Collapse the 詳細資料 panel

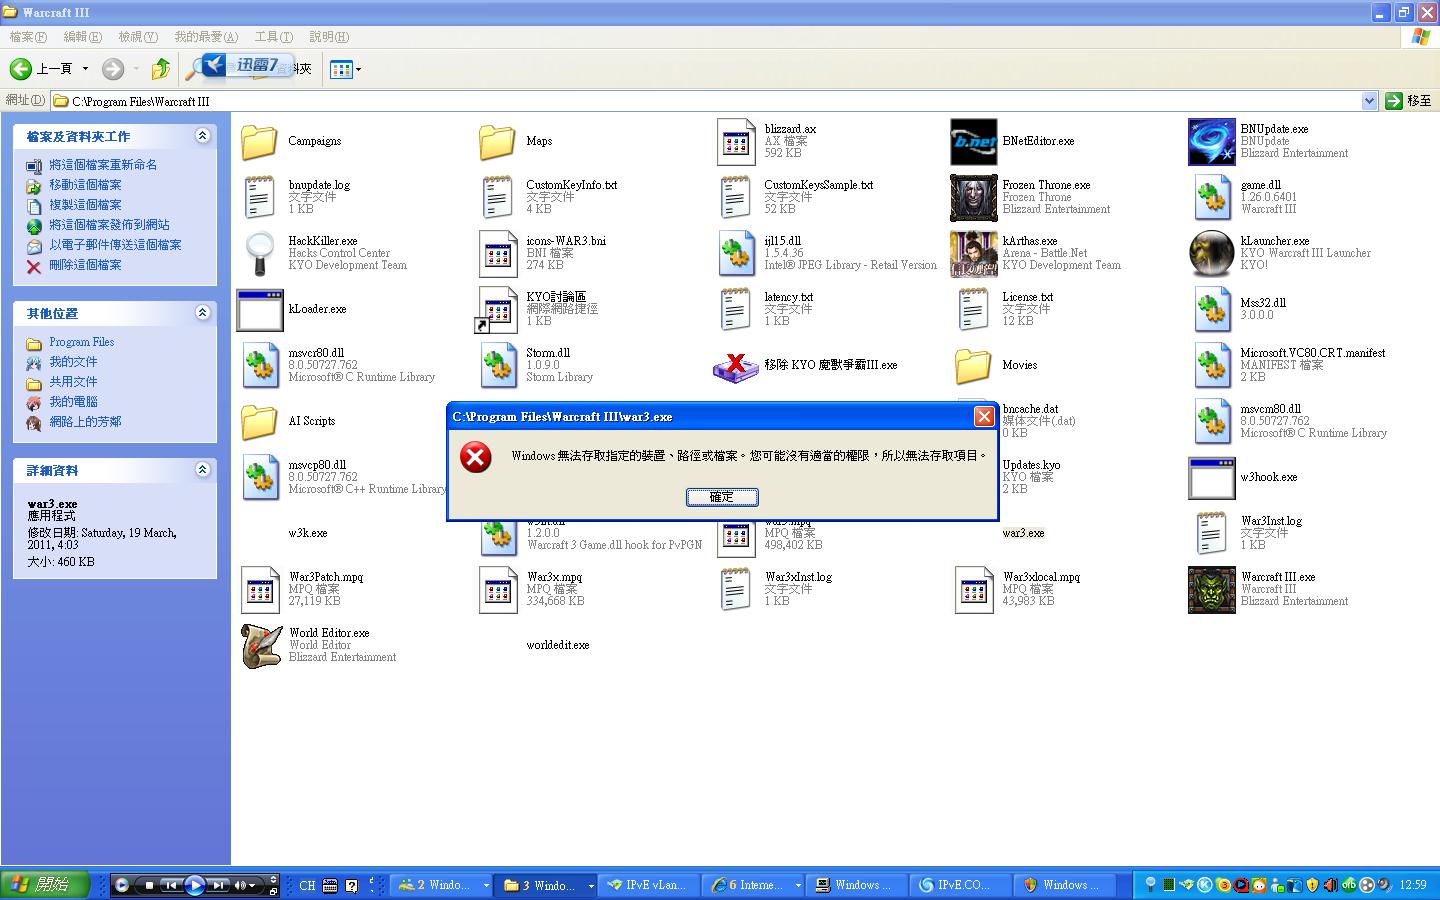click(x=202, y=470)
